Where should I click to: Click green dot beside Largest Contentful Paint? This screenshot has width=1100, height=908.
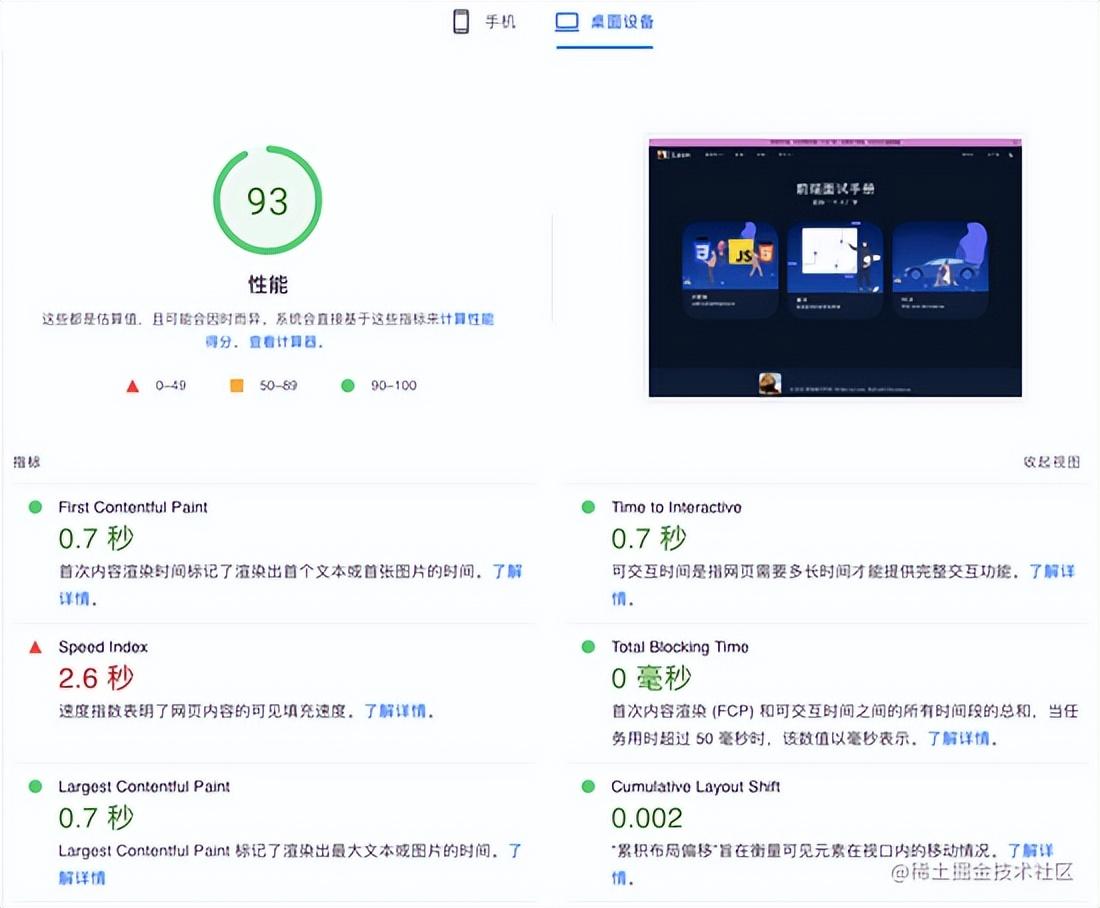point(35,786)
